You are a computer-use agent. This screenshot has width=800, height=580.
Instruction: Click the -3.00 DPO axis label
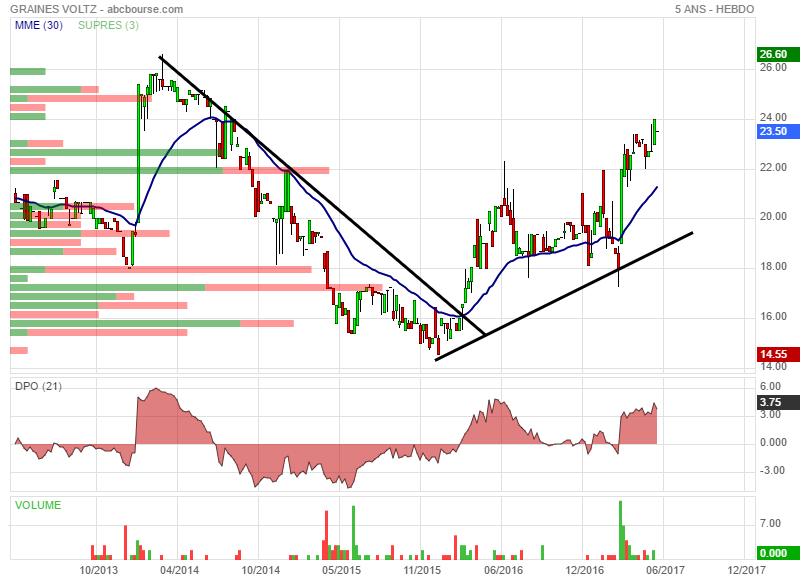click(770, 470)
